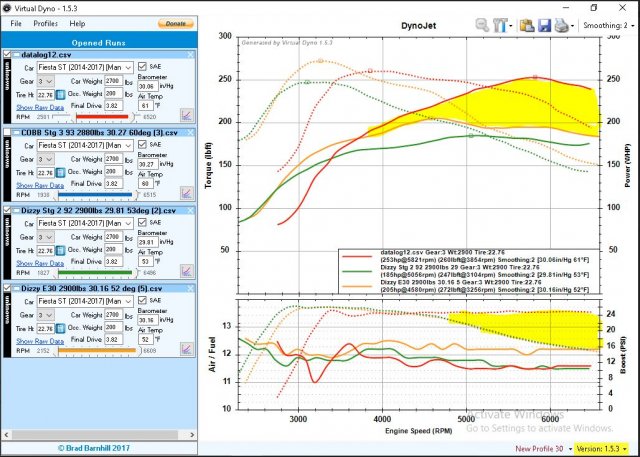Click Show Raw Data for COBB Stg 3
This screenshot has width=640, height=457.
tap(40, 185)
